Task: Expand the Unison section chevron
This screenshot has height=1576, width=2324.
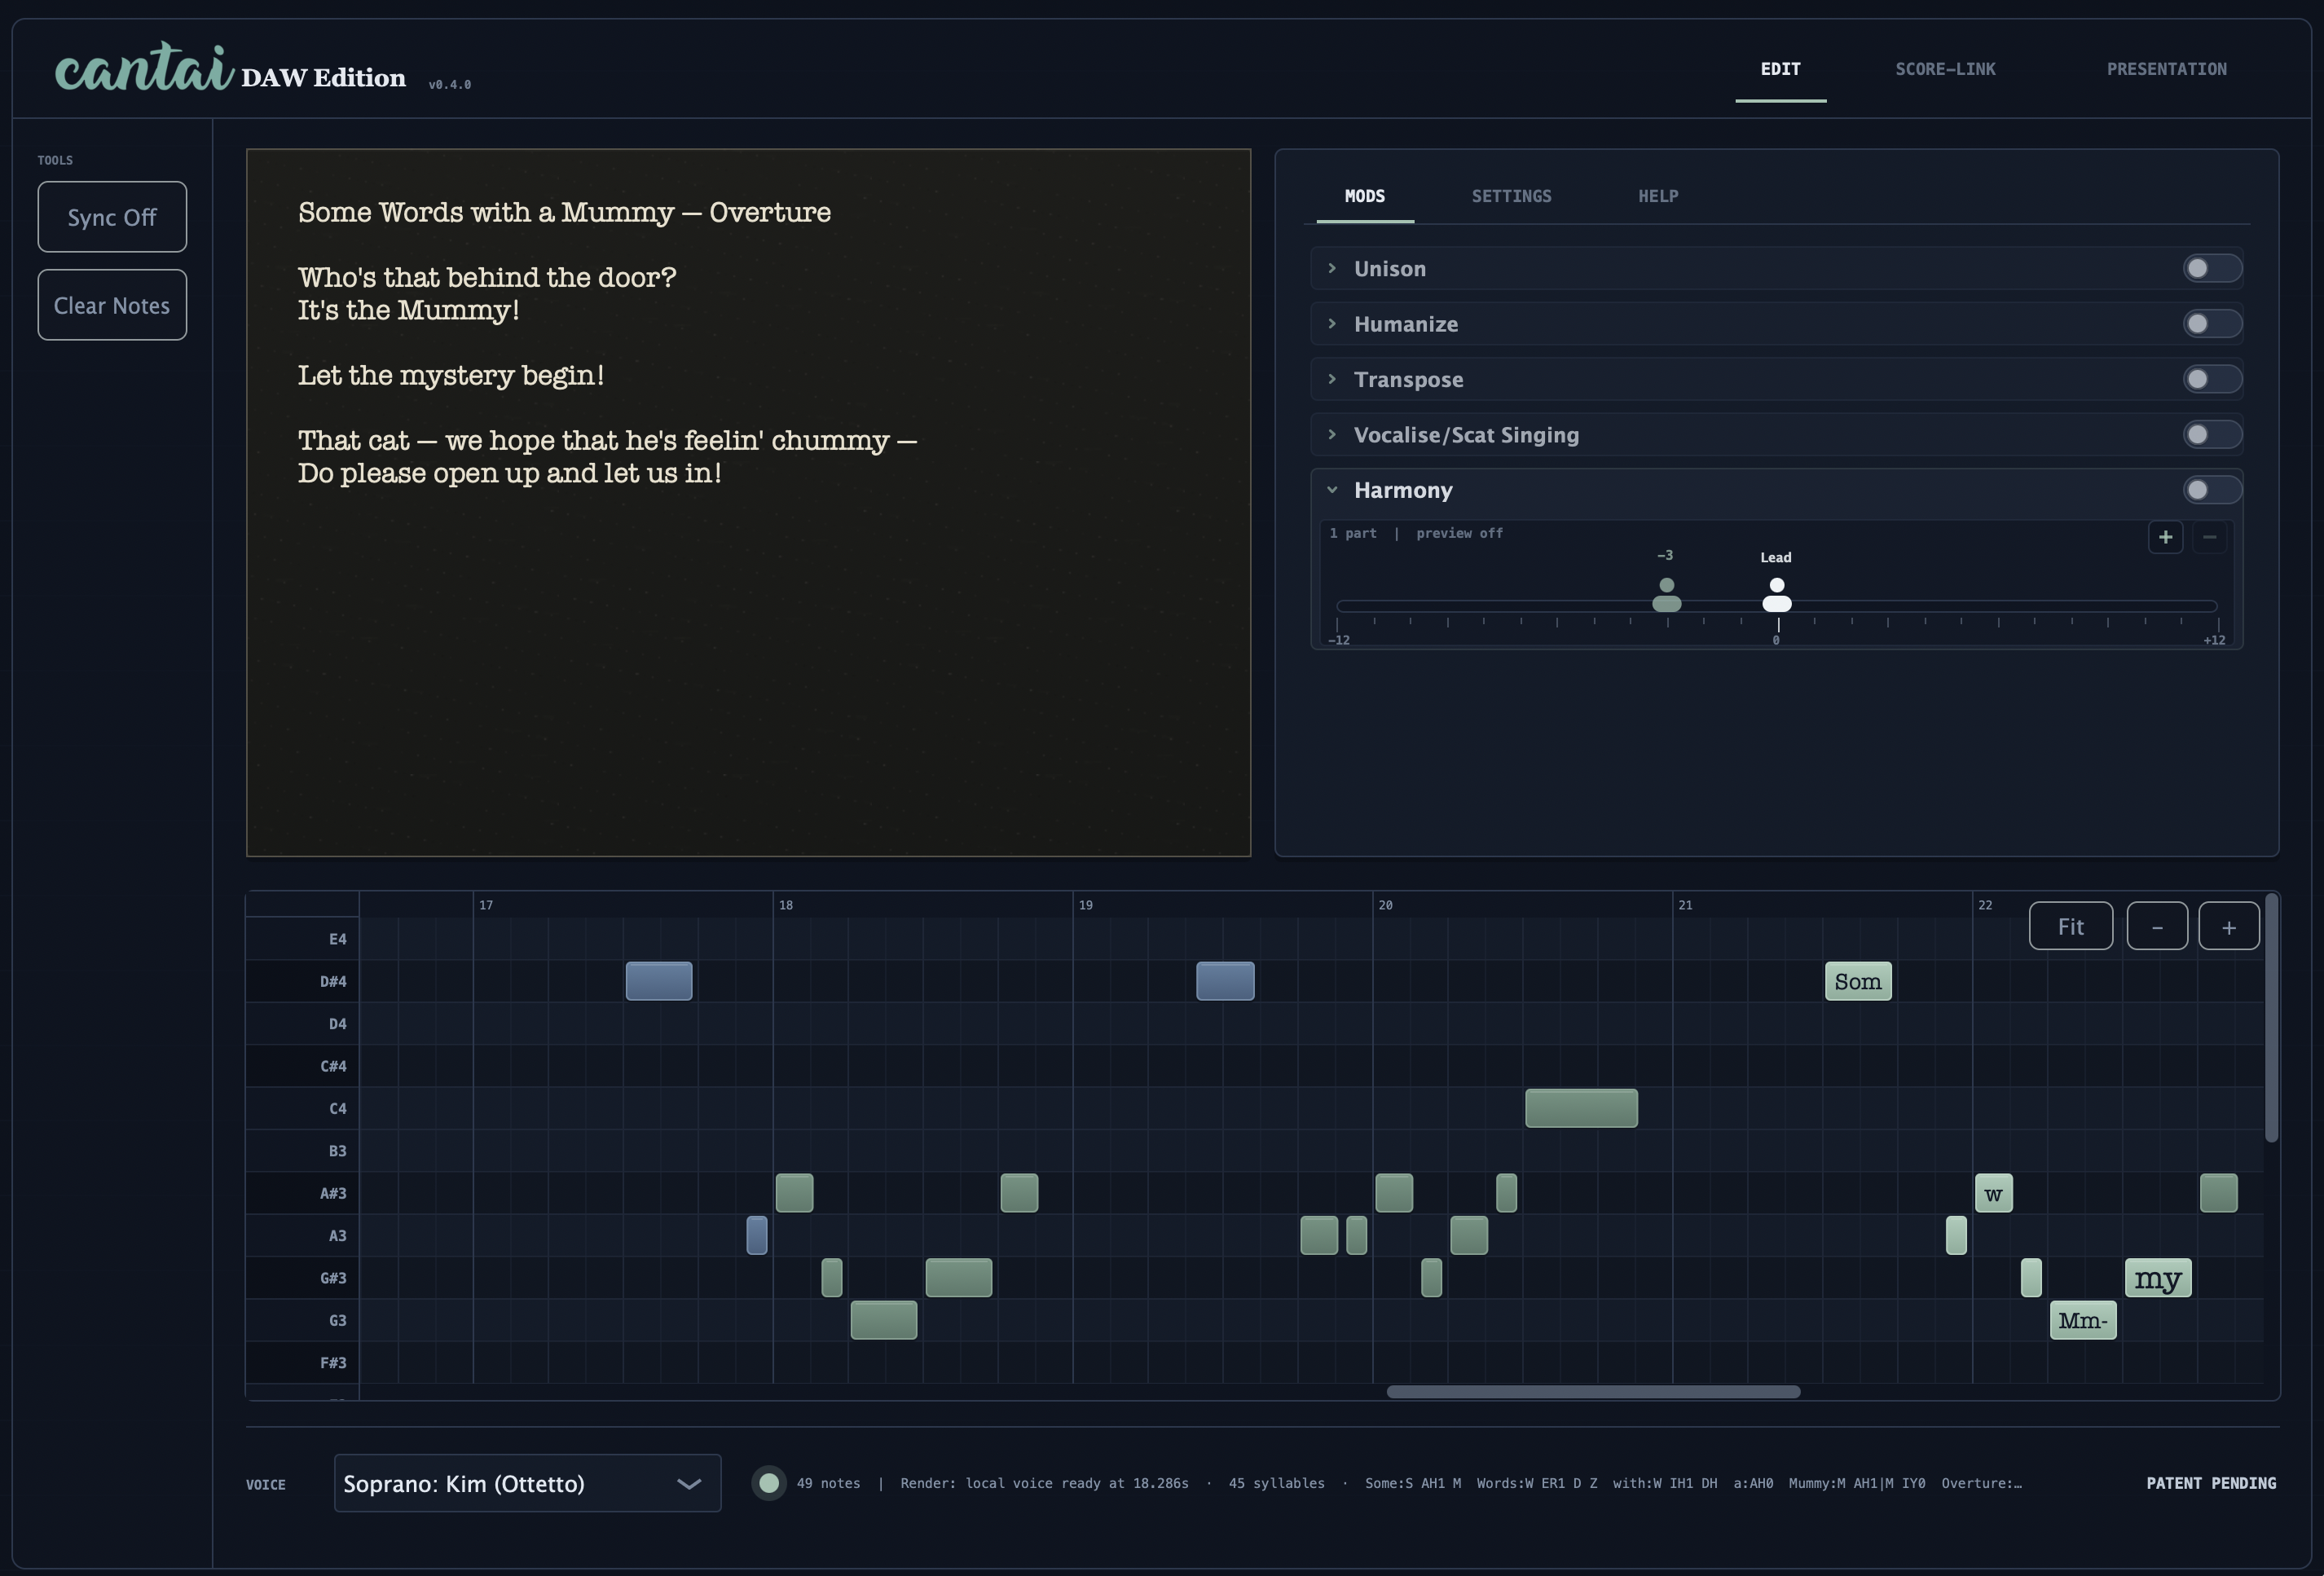Action: [x=1332, y=268]
